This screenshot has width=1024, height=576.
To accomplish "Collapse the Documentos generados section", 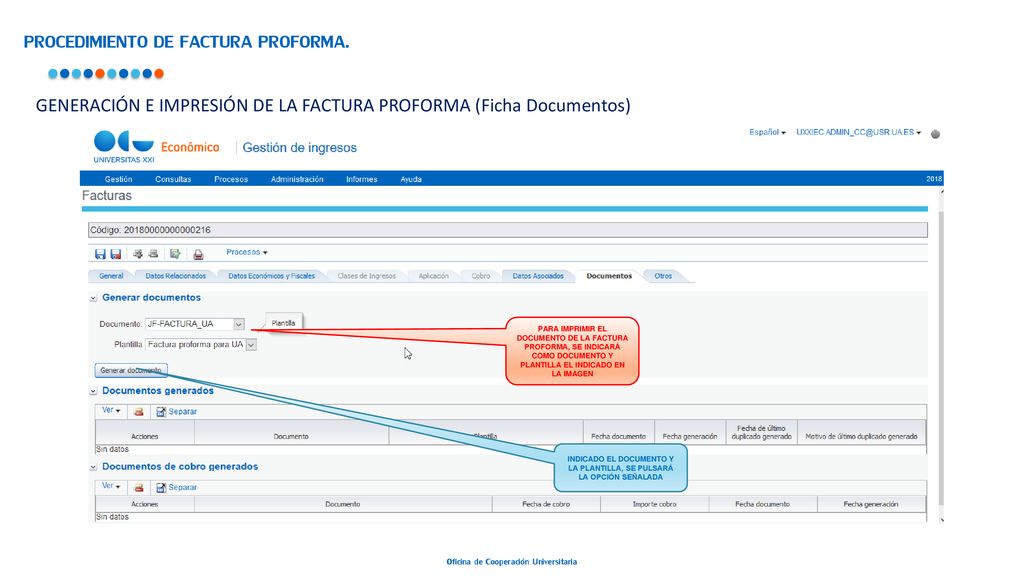I will (93, 391).
